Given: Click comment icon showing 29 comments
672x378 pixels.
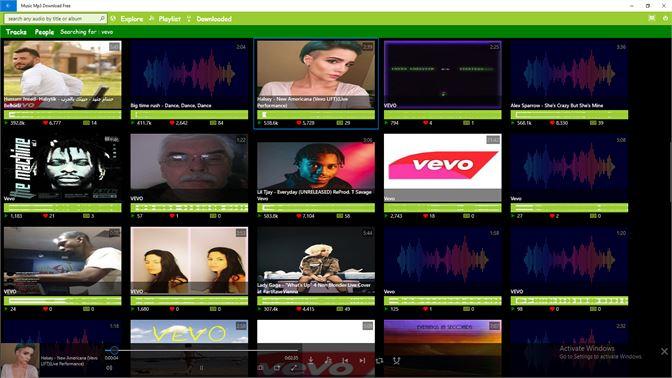Looking at the screenshot, I should (x=339, y=123).
